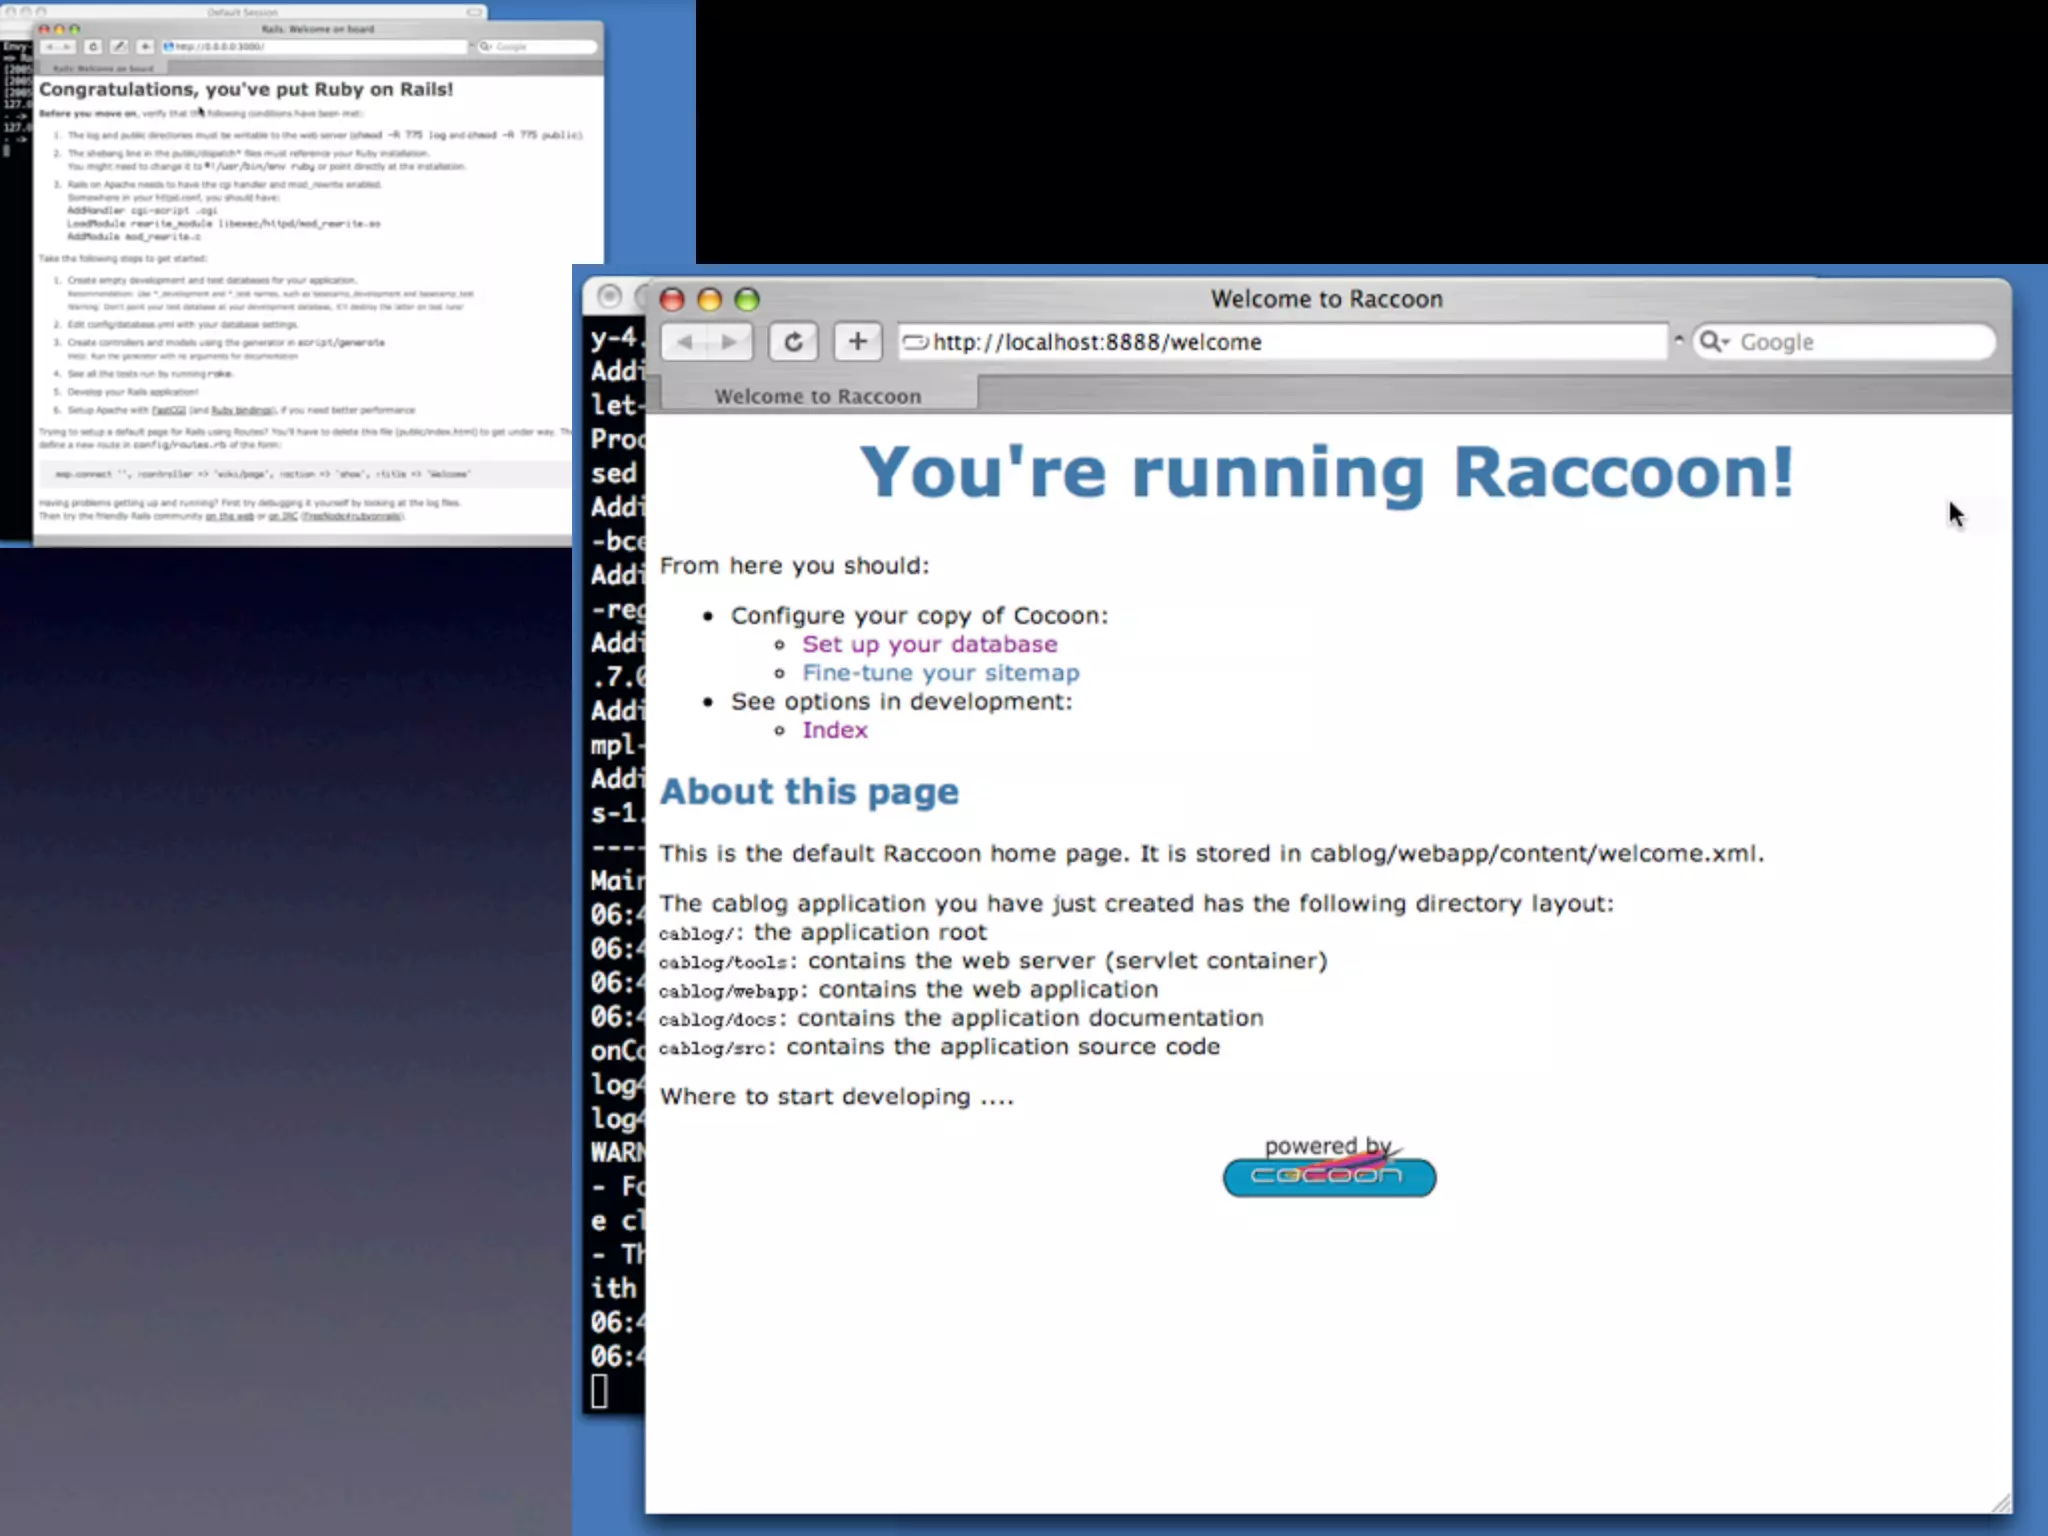
Task: Reload the small Rails welcome browser window
Action: (93, 46)
